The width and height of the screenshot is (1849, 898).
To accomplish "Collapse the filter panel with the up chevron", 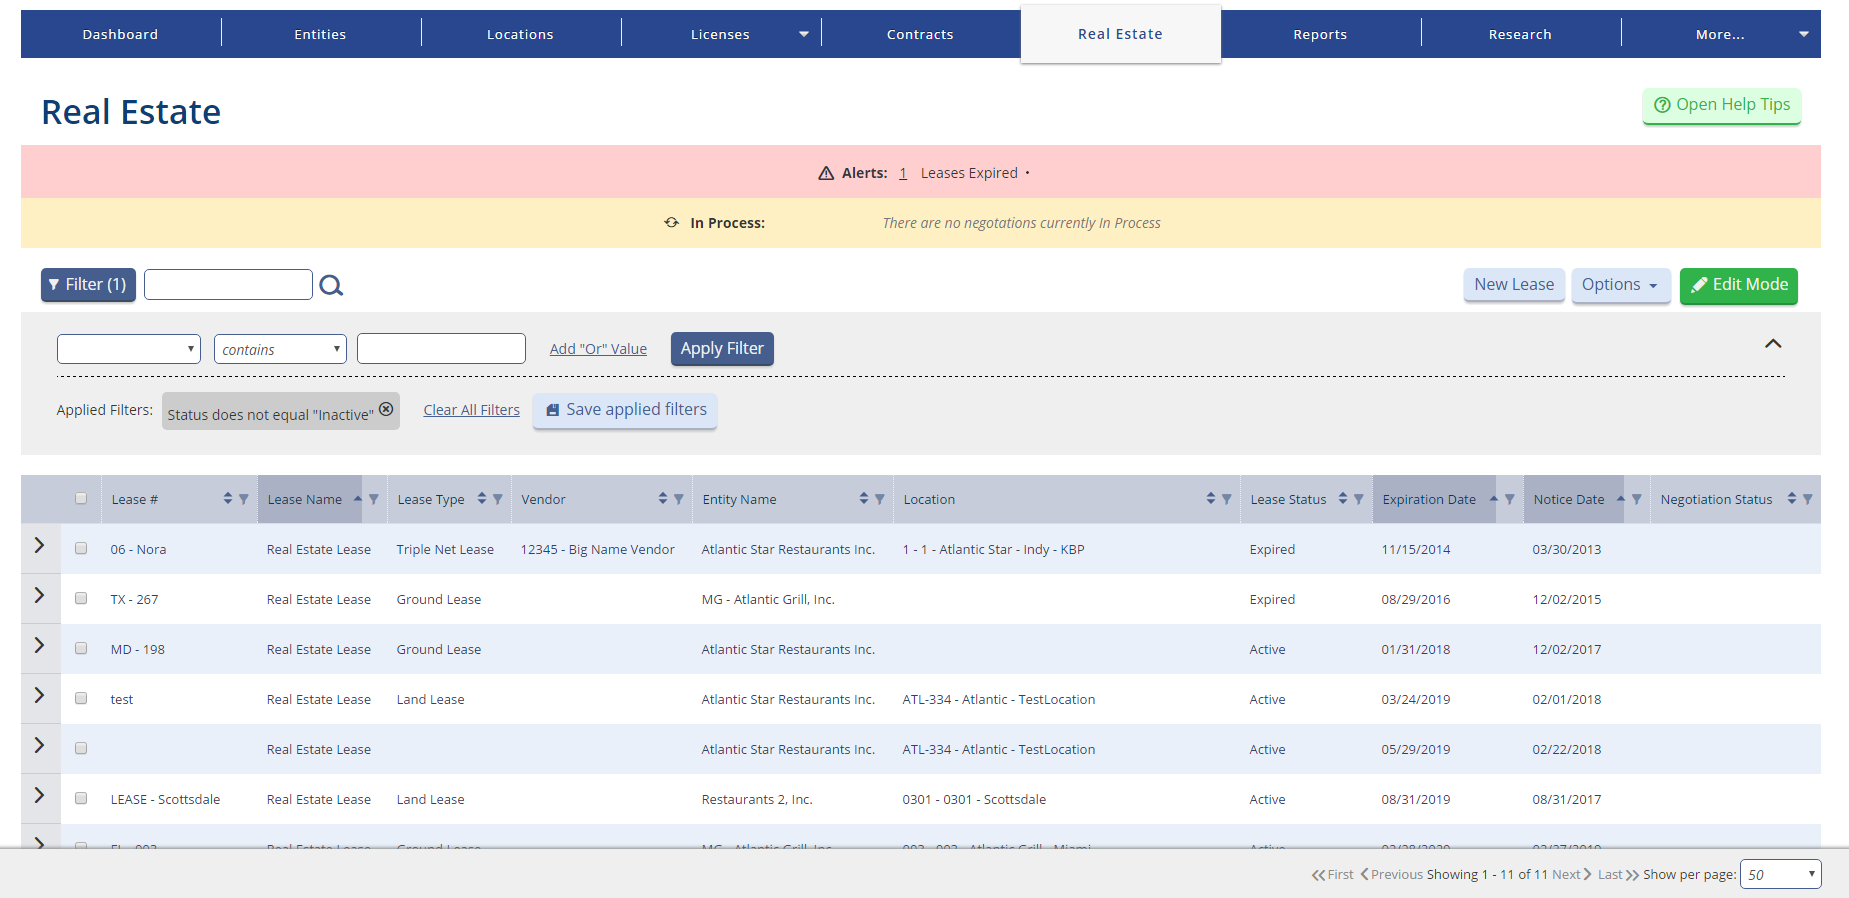I will 1773,344.
